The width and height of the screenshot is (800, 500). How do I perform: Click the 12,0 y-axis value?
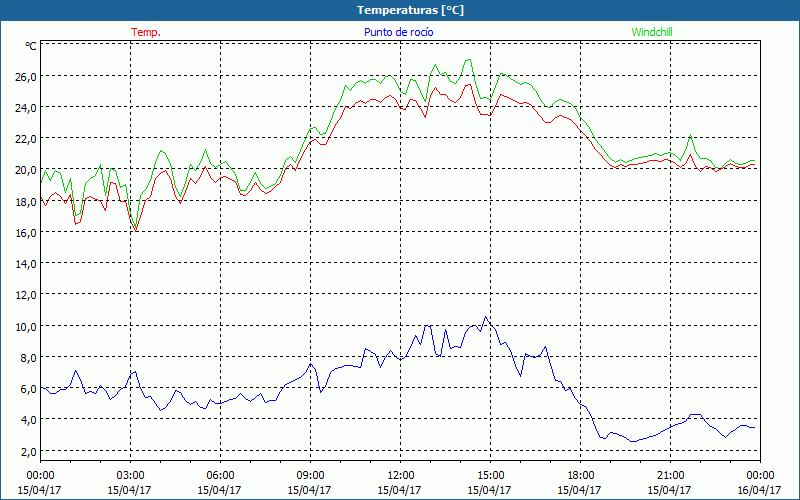[26, 295]
